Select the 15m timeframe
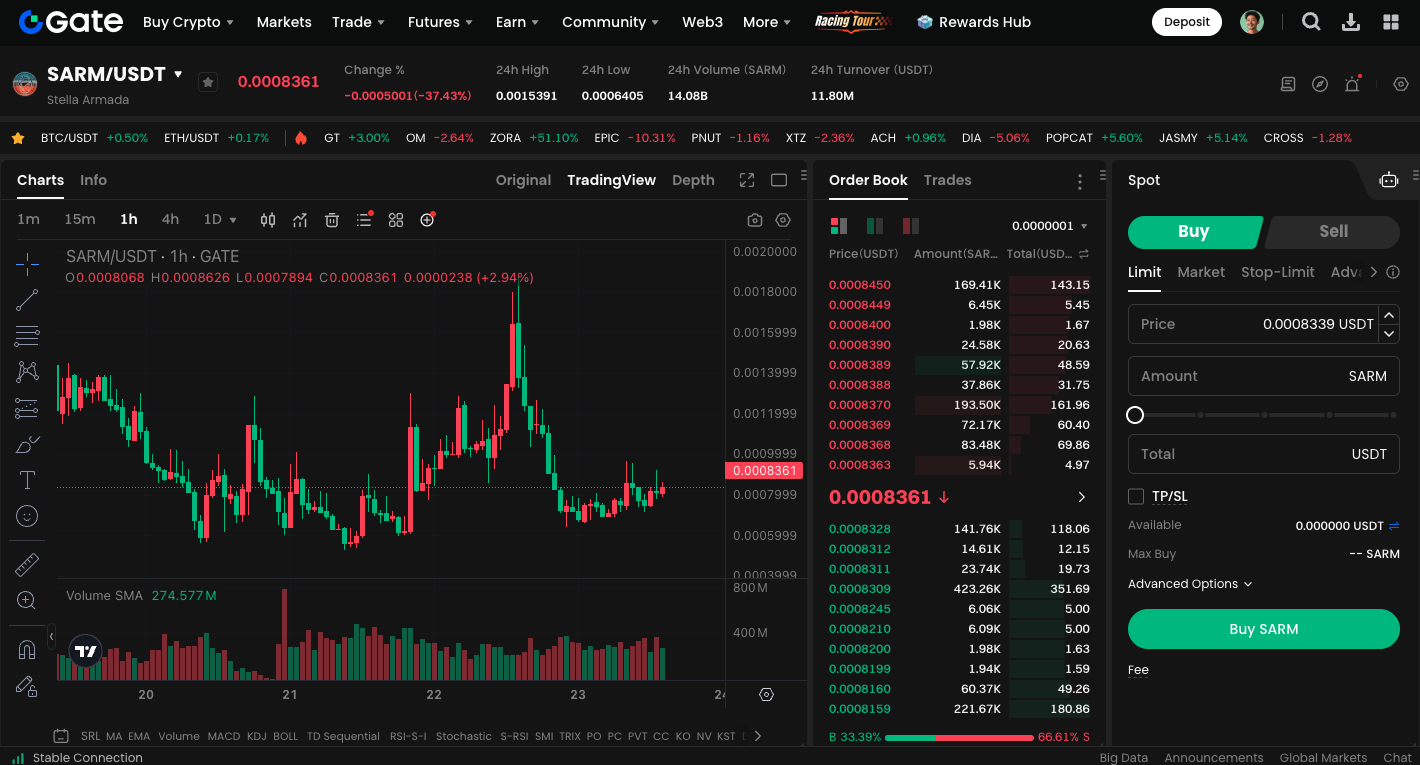The height and width of the screenshot is (765, 1420). click(80, 220)
